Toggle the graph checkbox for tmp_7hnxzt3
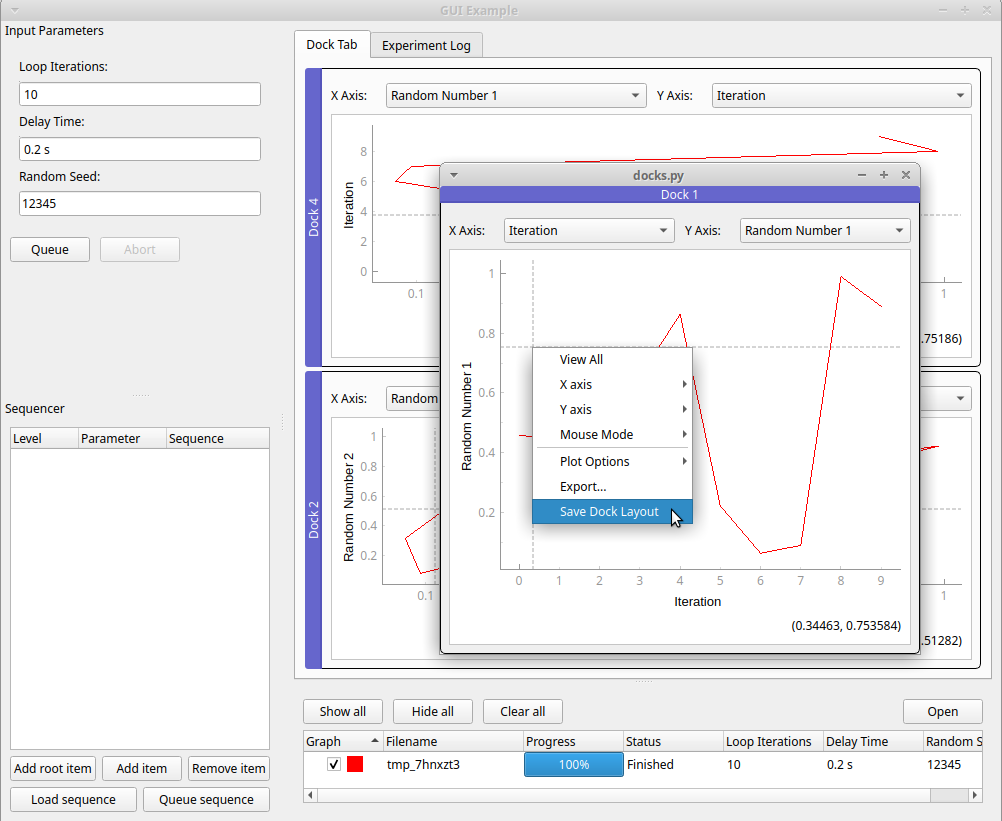 coord(334,765)
